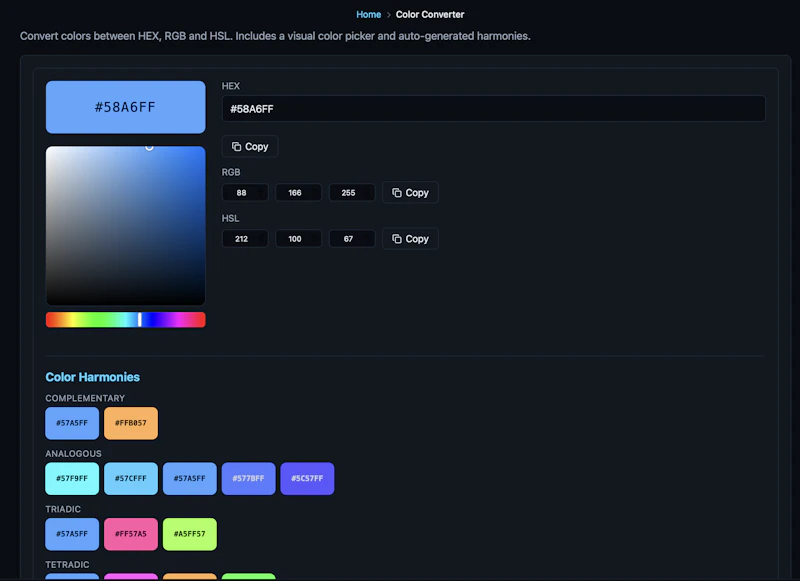
Task: Click the HSL lightness value 67 field
Action: [352, 239]
